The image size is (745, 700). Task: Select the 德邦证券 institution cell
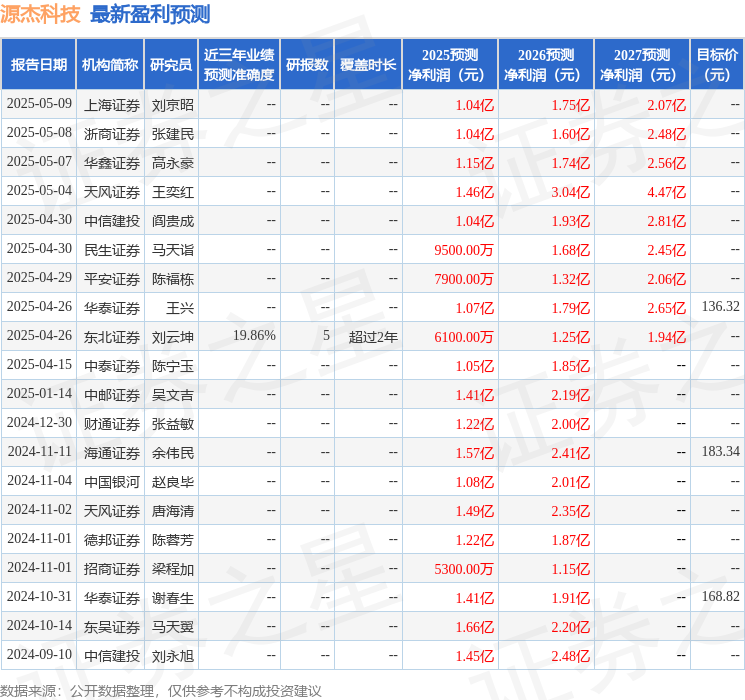pyautogui.click(x=112, y=540)
